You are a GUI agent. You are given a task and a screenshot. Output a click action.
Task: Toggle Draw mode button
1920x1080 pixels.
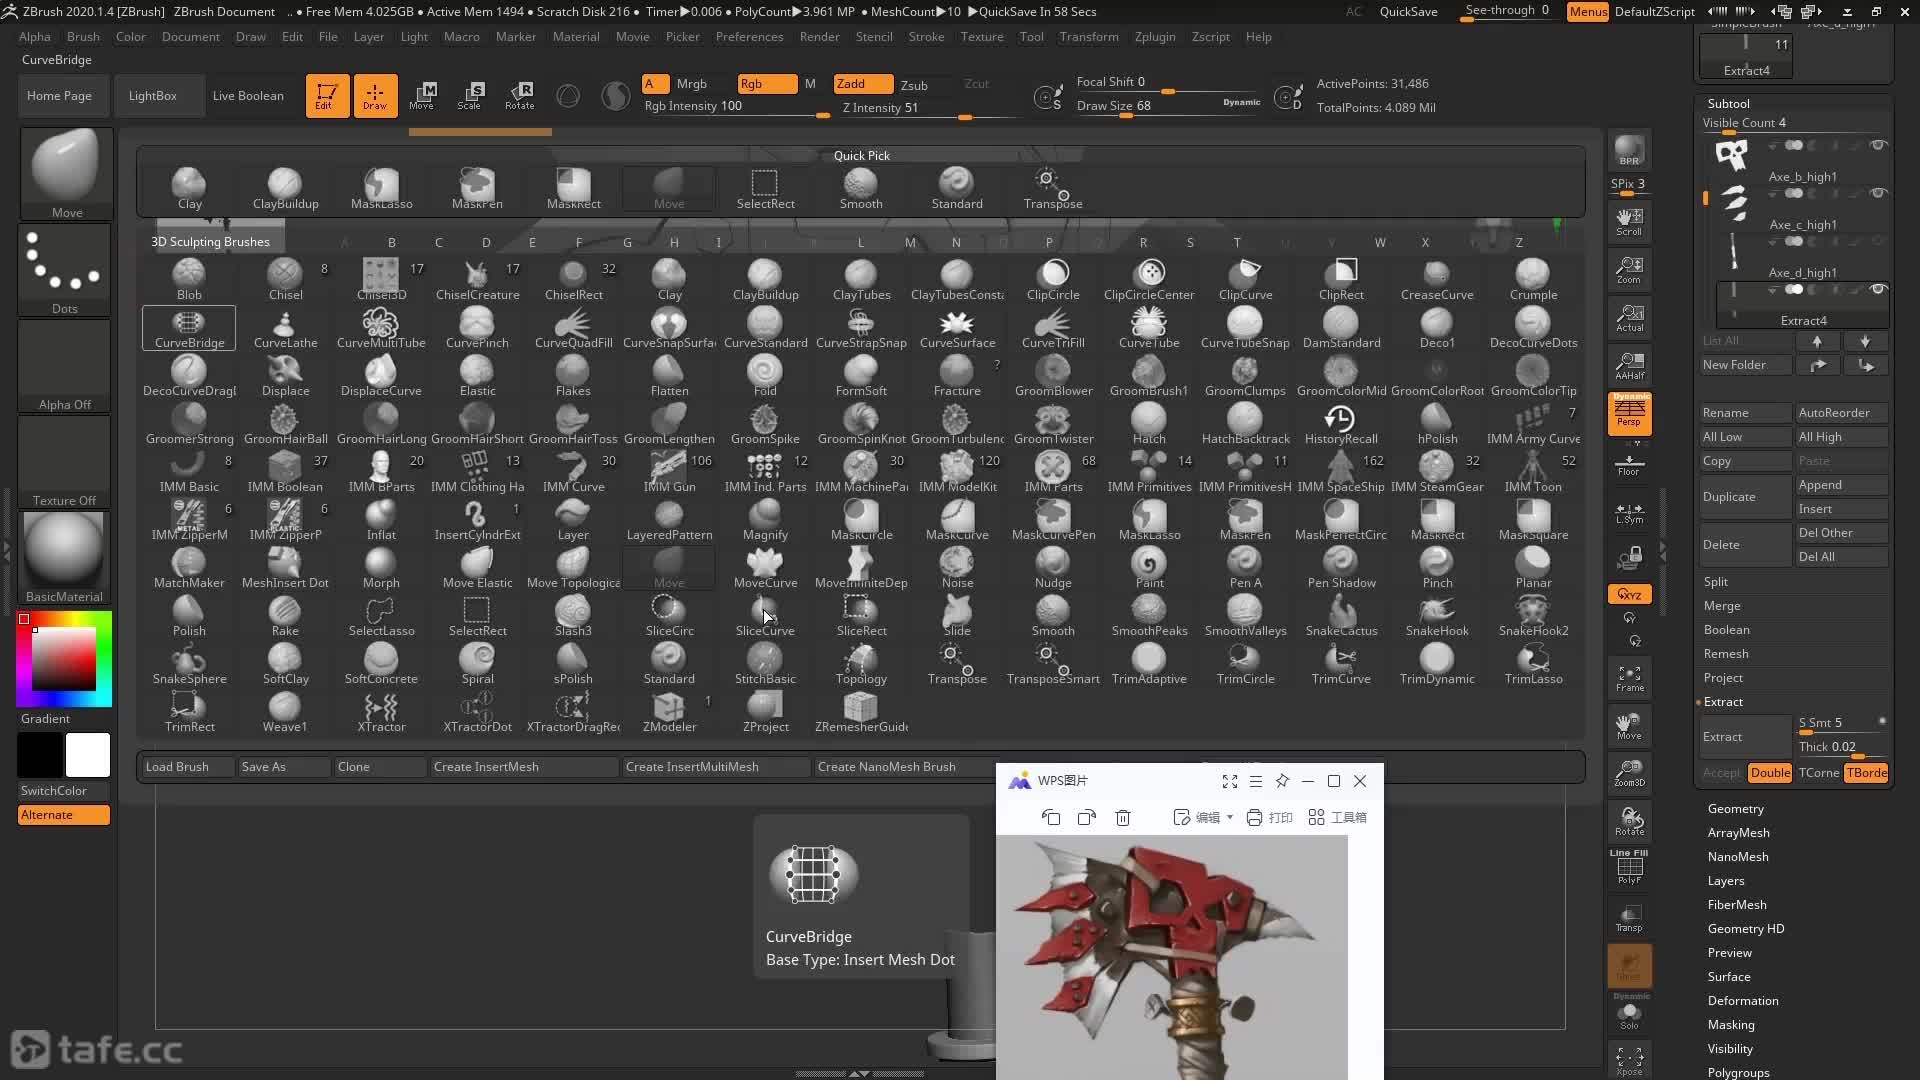(375, 95)
